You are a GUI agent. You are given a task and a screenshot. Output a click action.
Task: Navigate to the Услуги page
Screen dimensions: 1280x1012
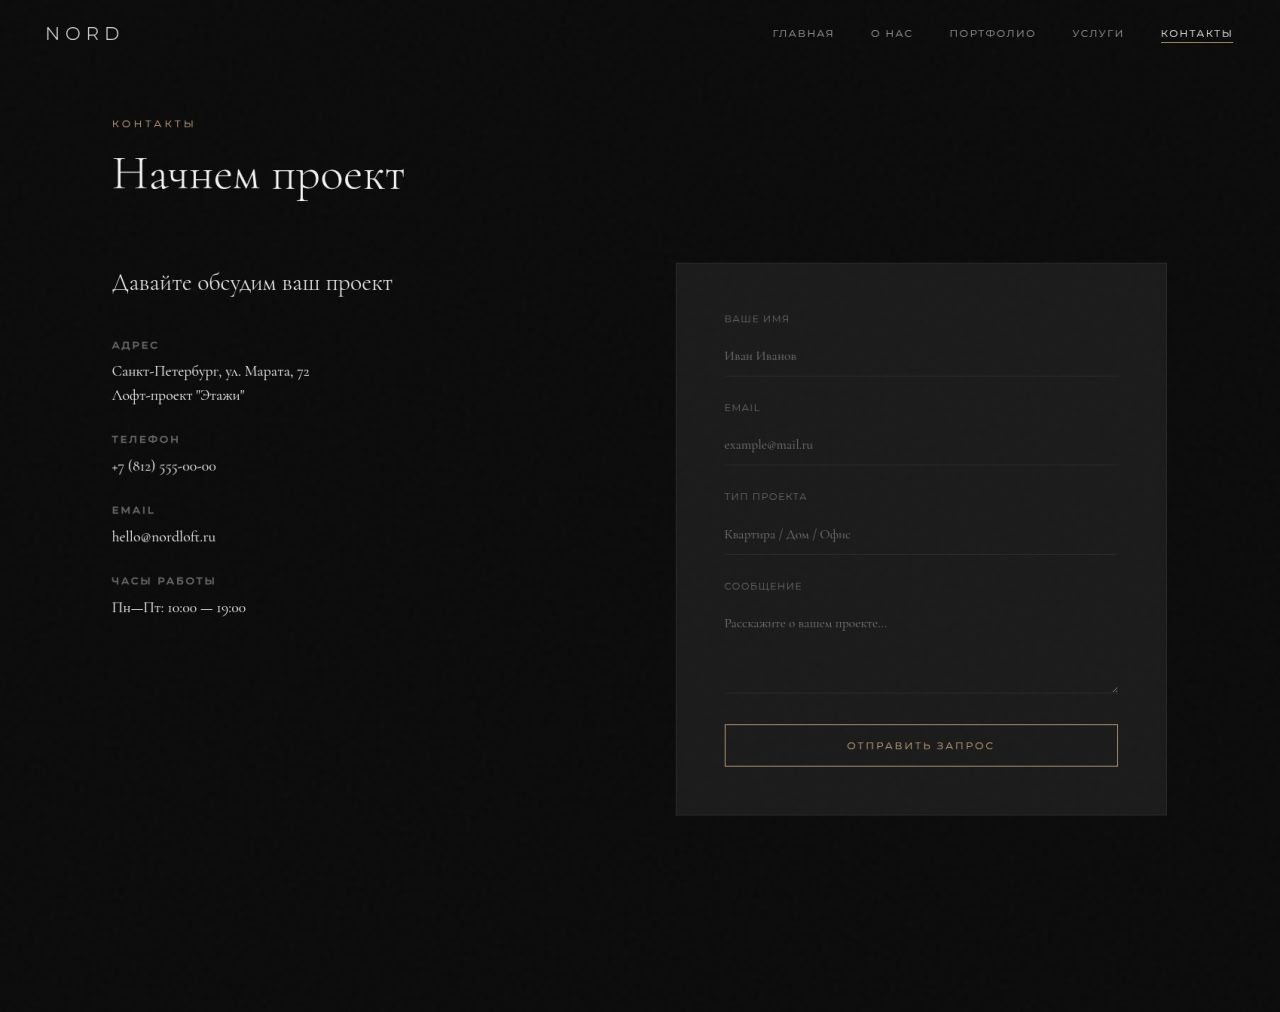(x=1097, y=34)
